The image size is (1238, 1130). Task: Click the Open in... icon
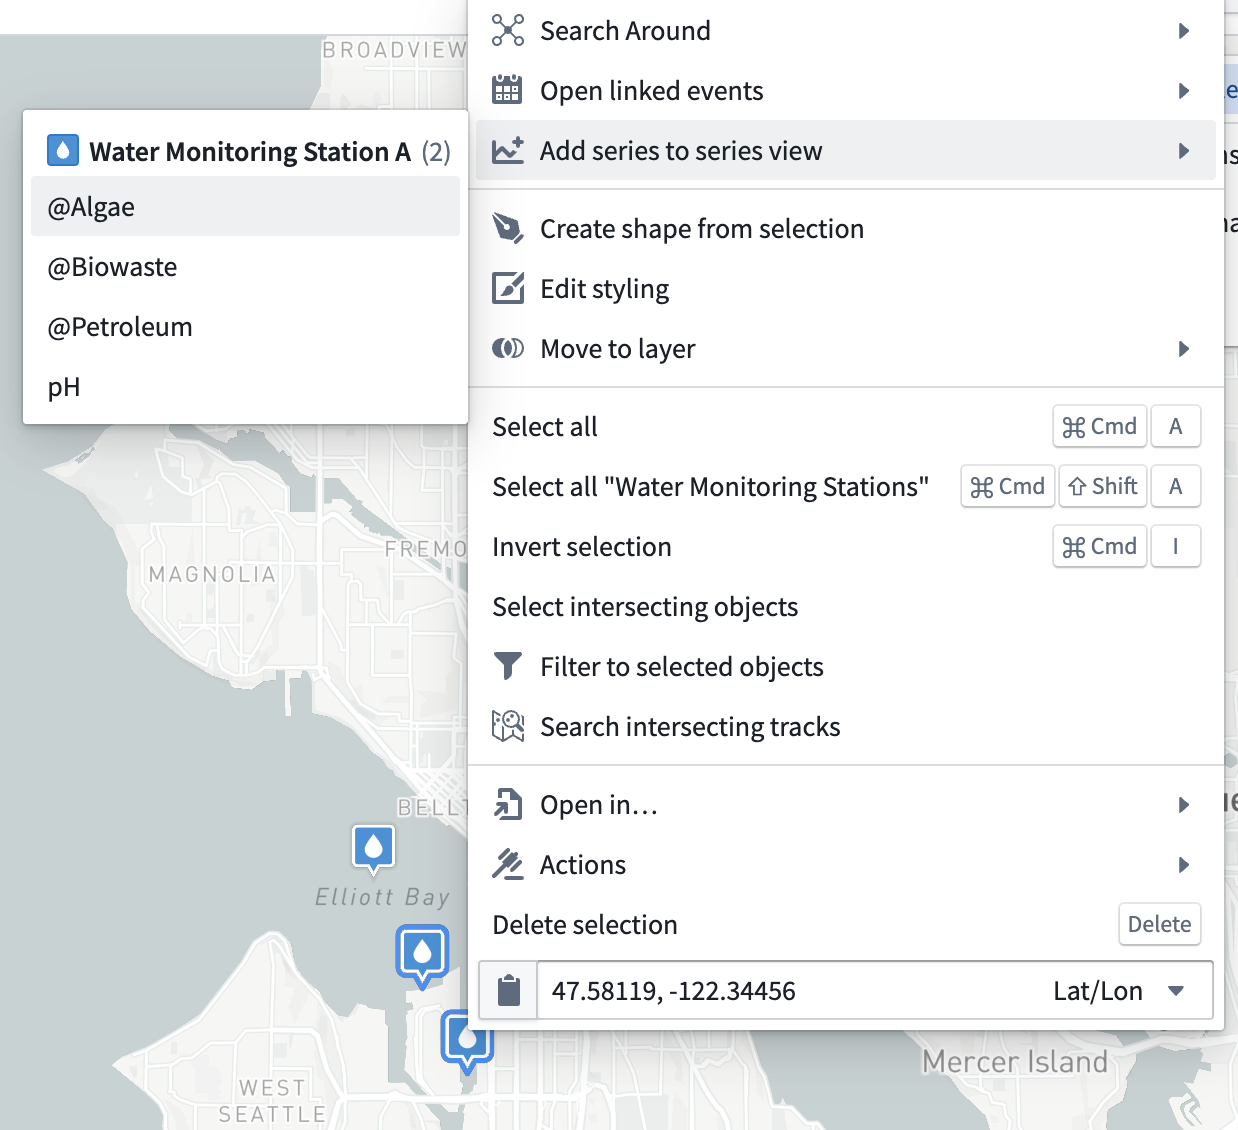pos(509,804)
